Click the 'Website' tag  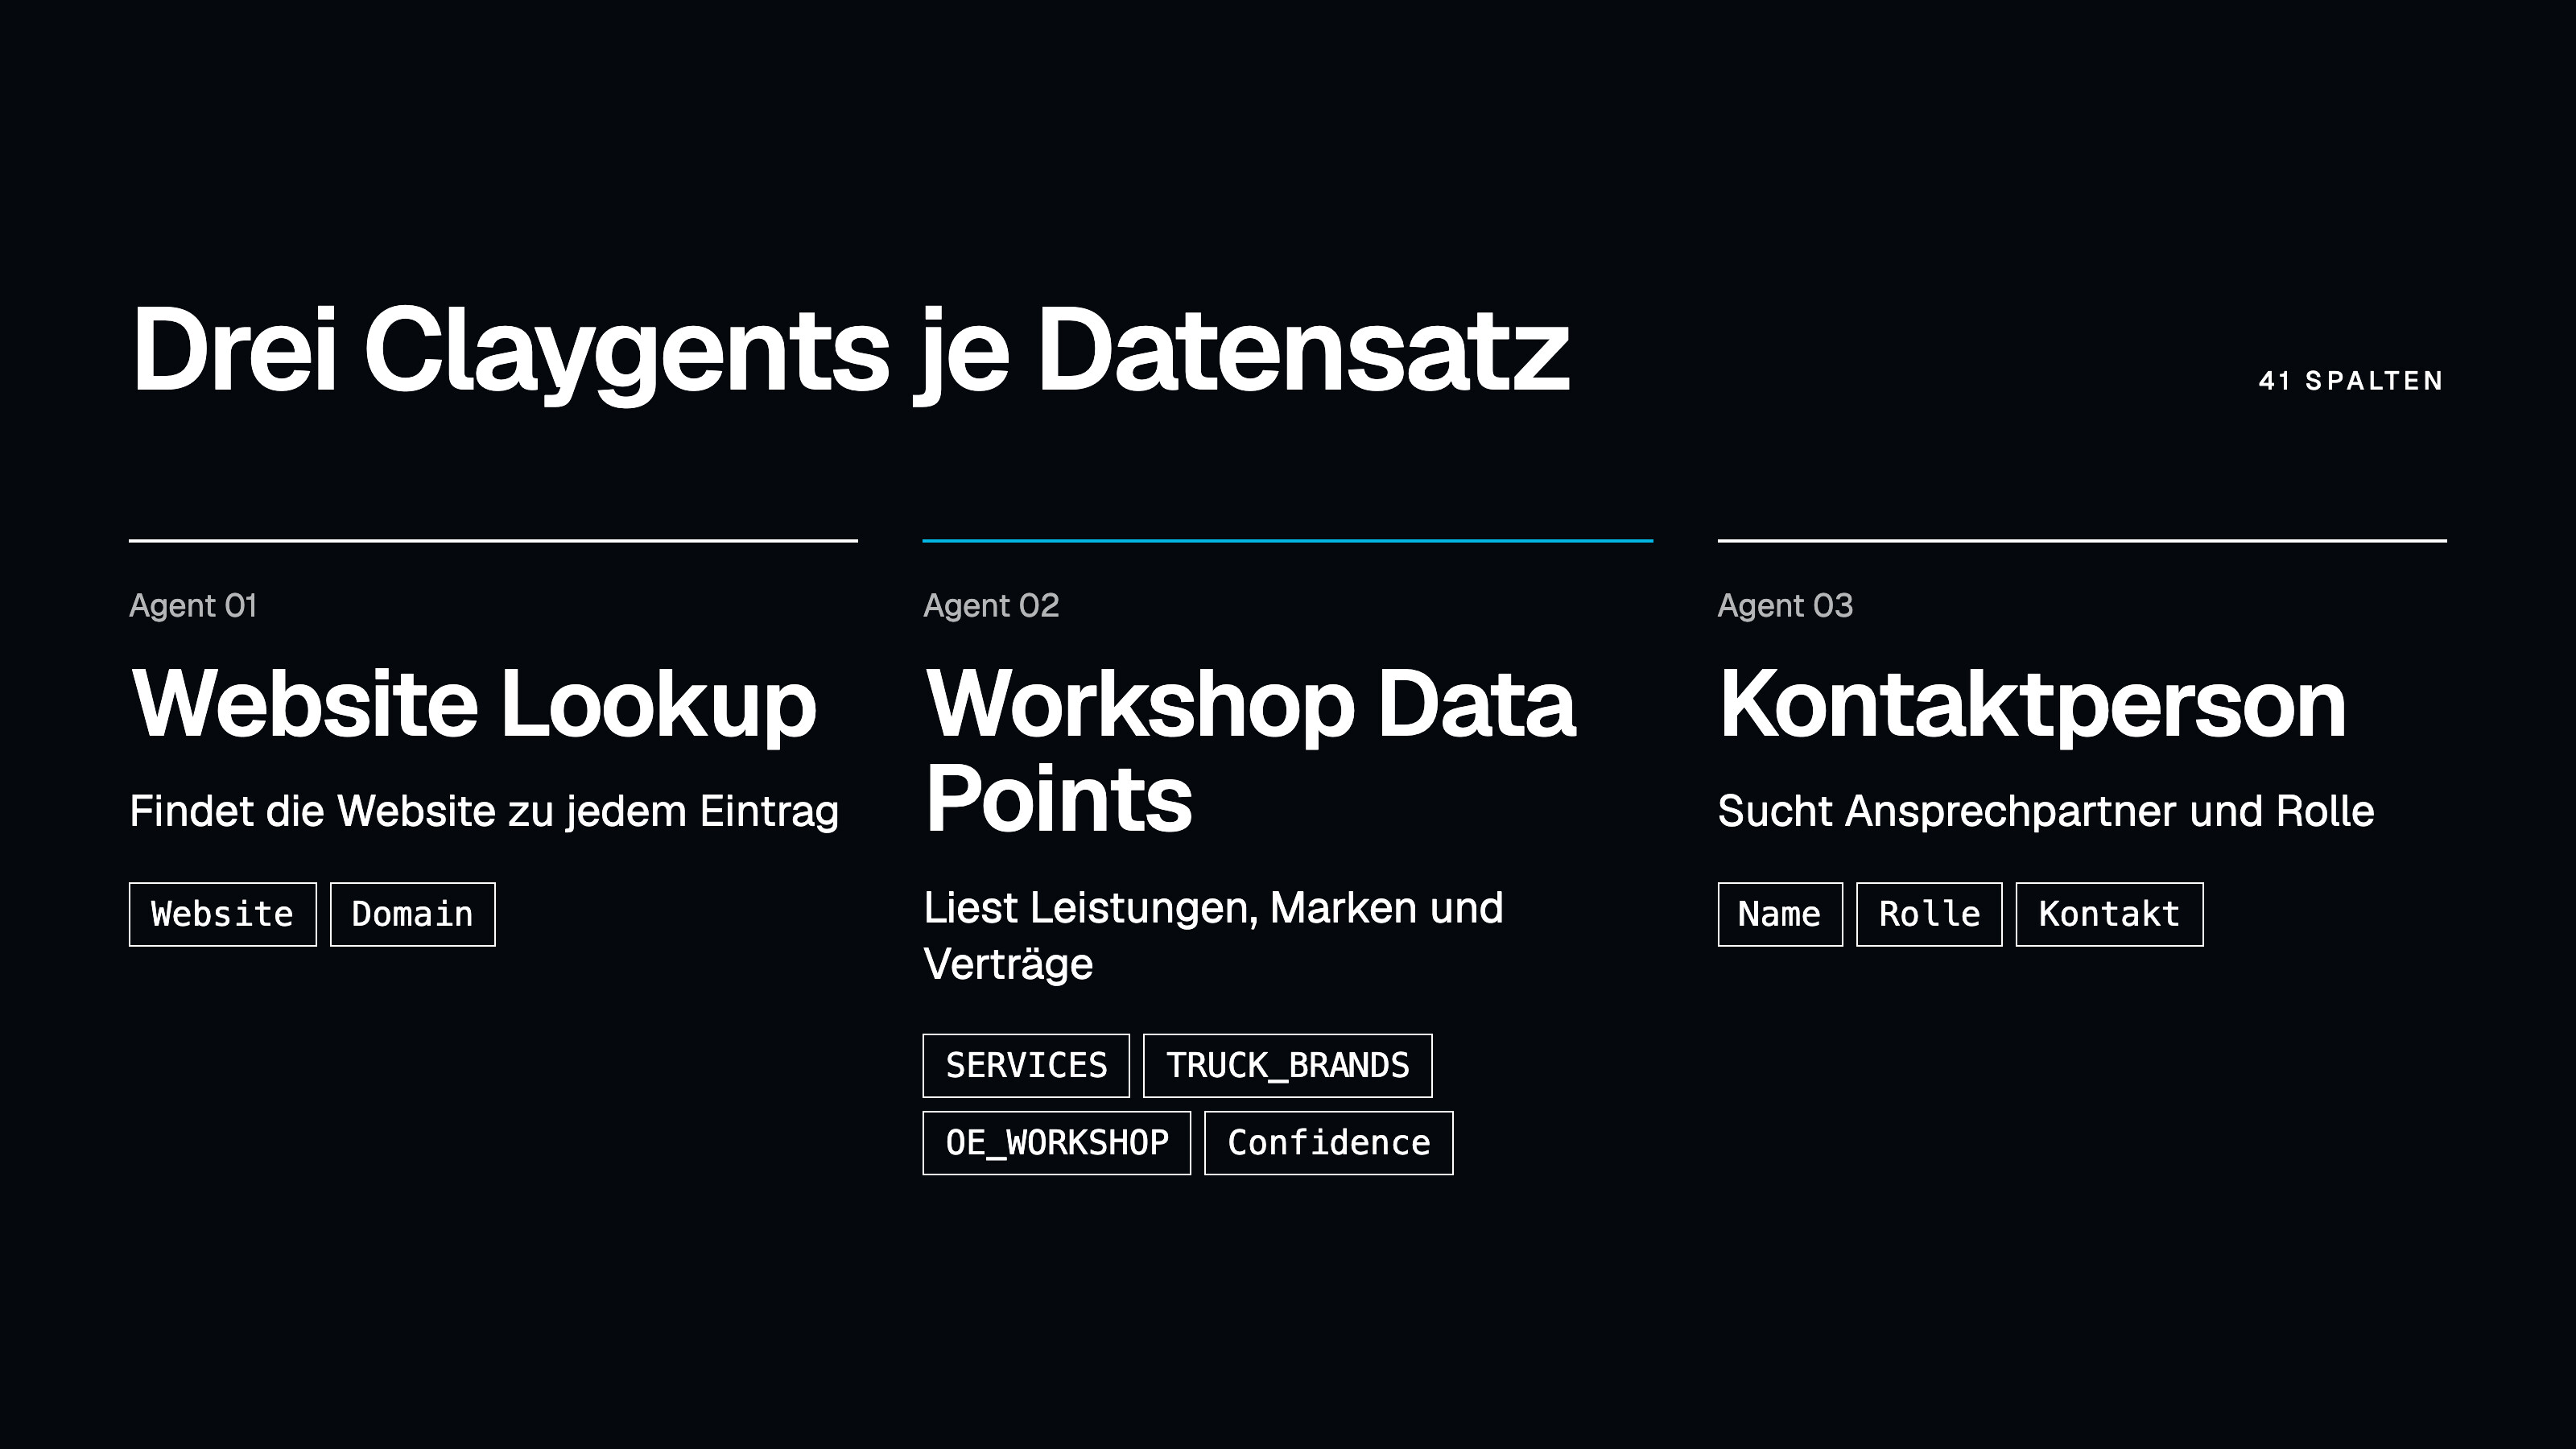coord(222,914)
